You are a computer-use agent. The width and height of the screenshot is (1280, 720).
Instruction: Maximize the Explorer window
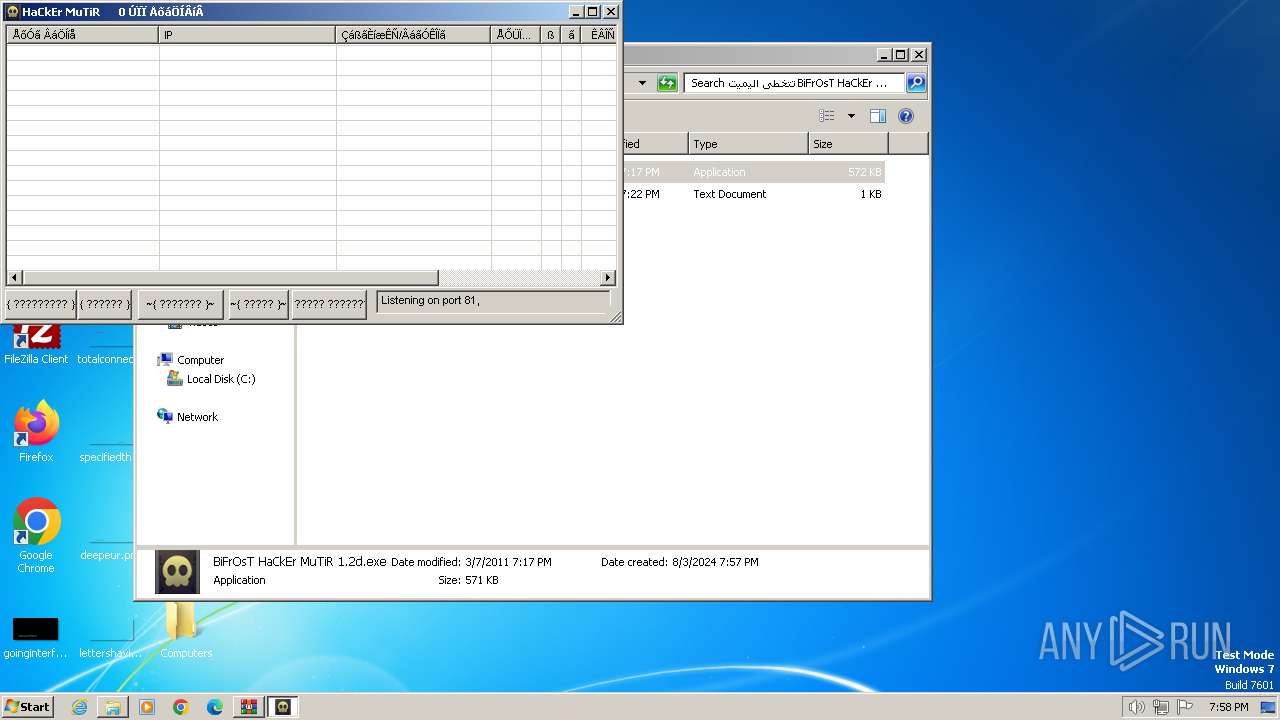point(901,55)
